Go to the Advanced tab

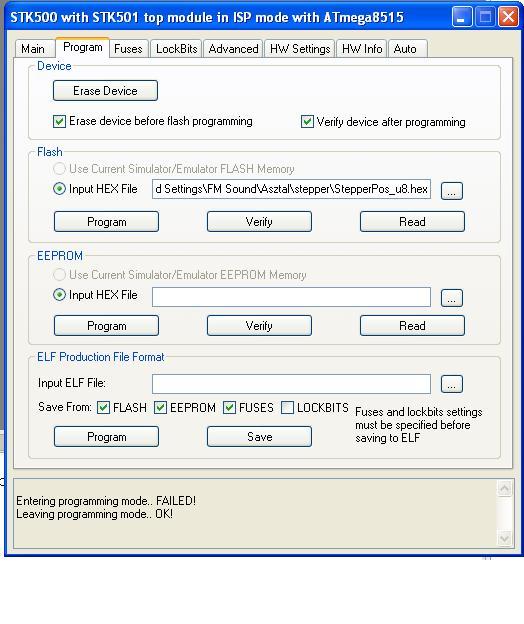[233, 49]
